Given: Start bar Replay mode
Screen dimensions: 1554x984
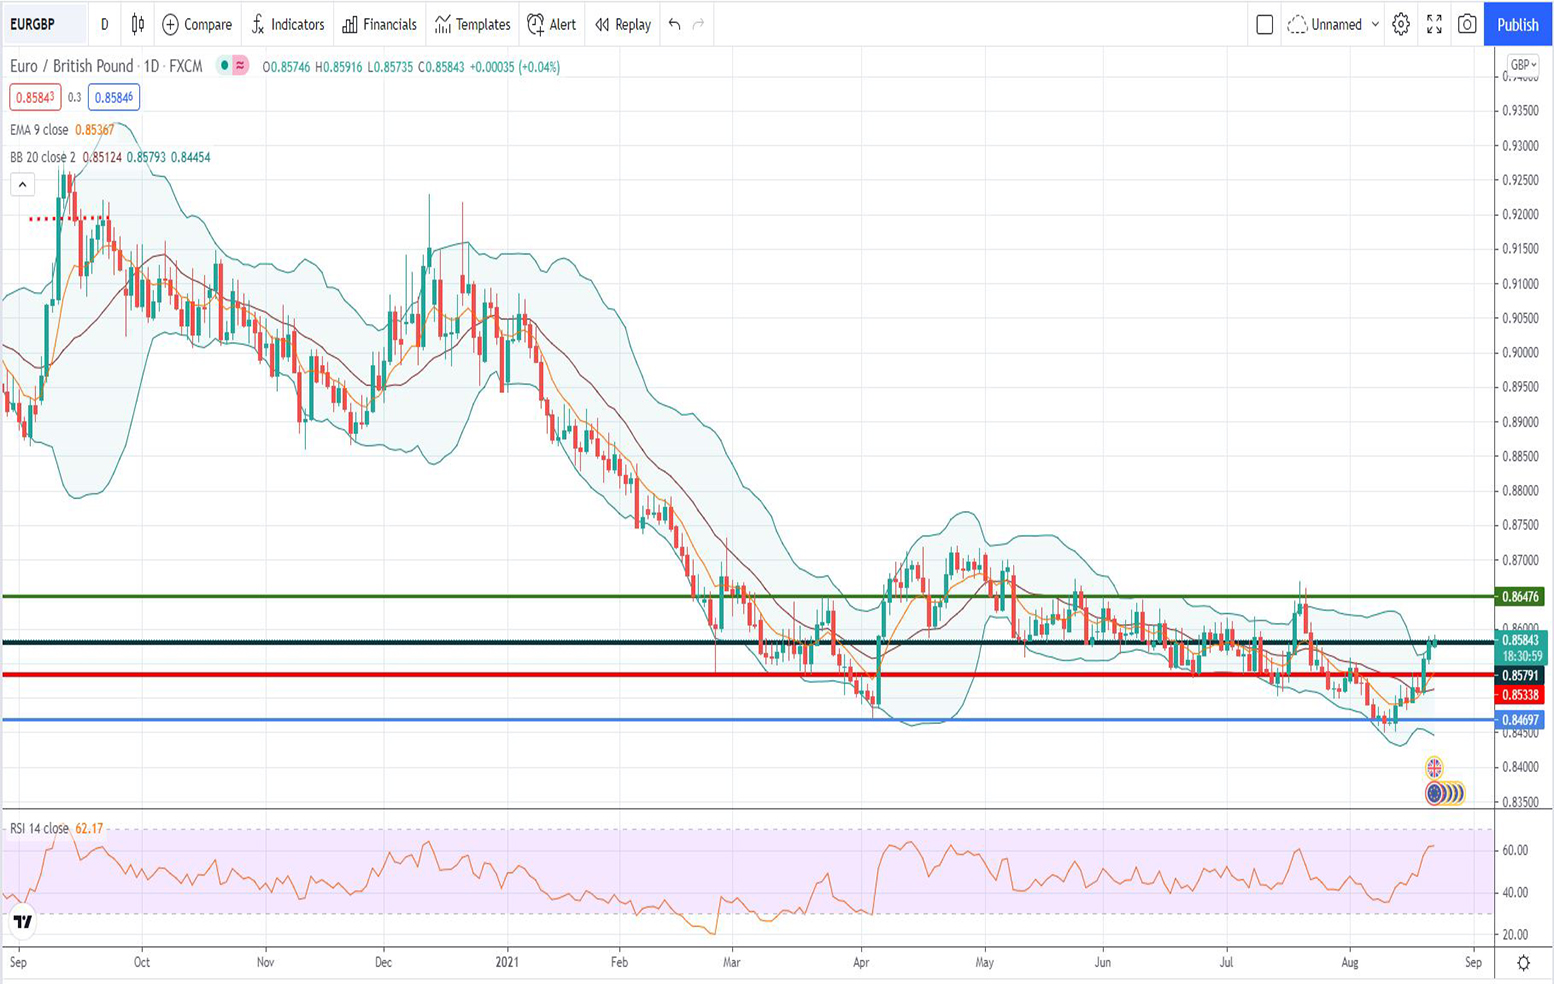Looking at the screenshot, I should tap(622, 24).
